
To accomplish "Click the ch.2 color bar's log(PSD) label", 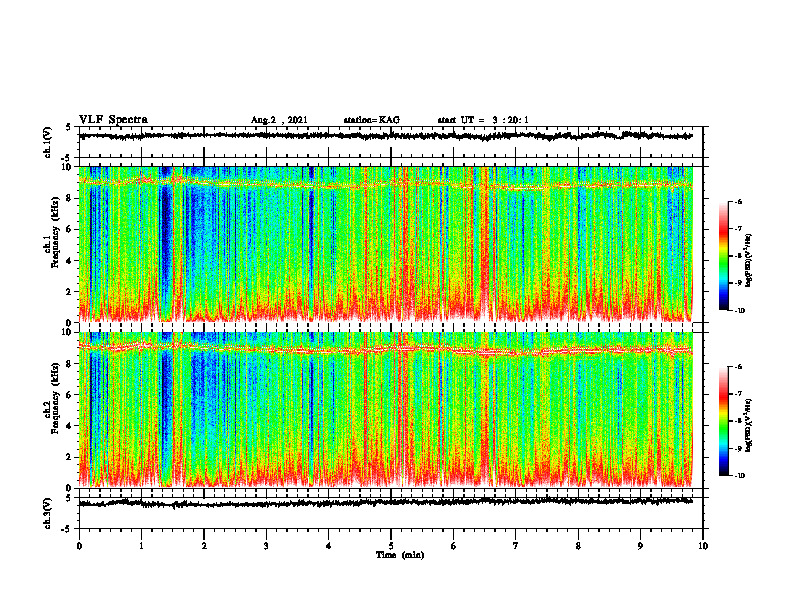I will [x=749, y=426].
